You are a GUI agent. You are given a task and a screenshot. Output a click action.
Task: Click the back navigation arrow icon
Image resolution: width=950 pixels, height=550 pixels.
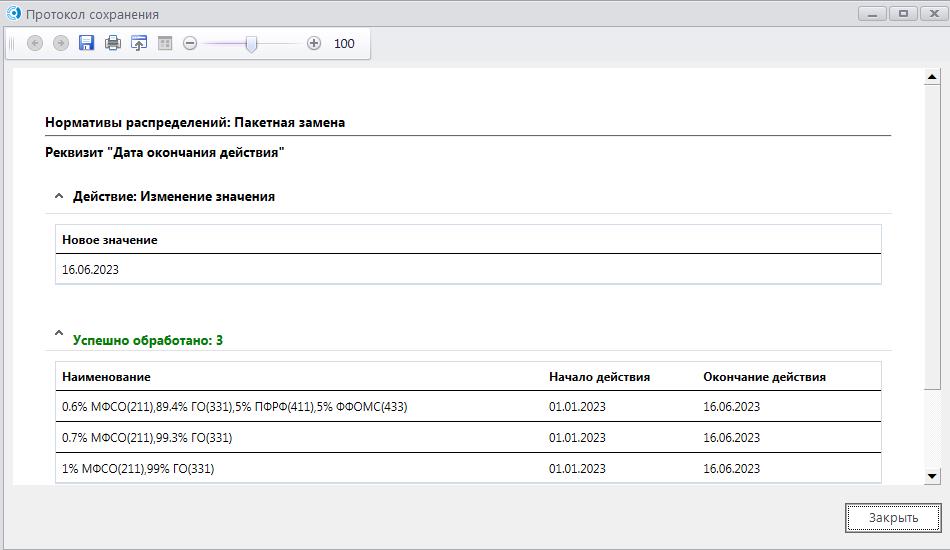35,43
